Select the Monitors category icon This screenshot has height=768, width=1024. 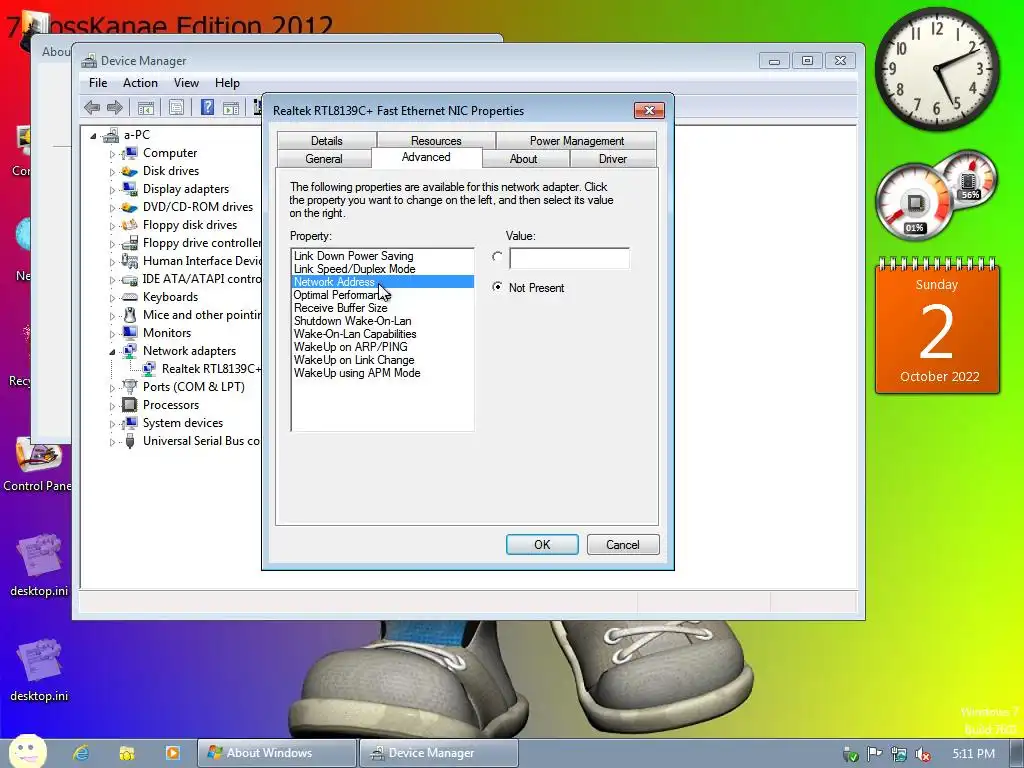tap(130, 333)
